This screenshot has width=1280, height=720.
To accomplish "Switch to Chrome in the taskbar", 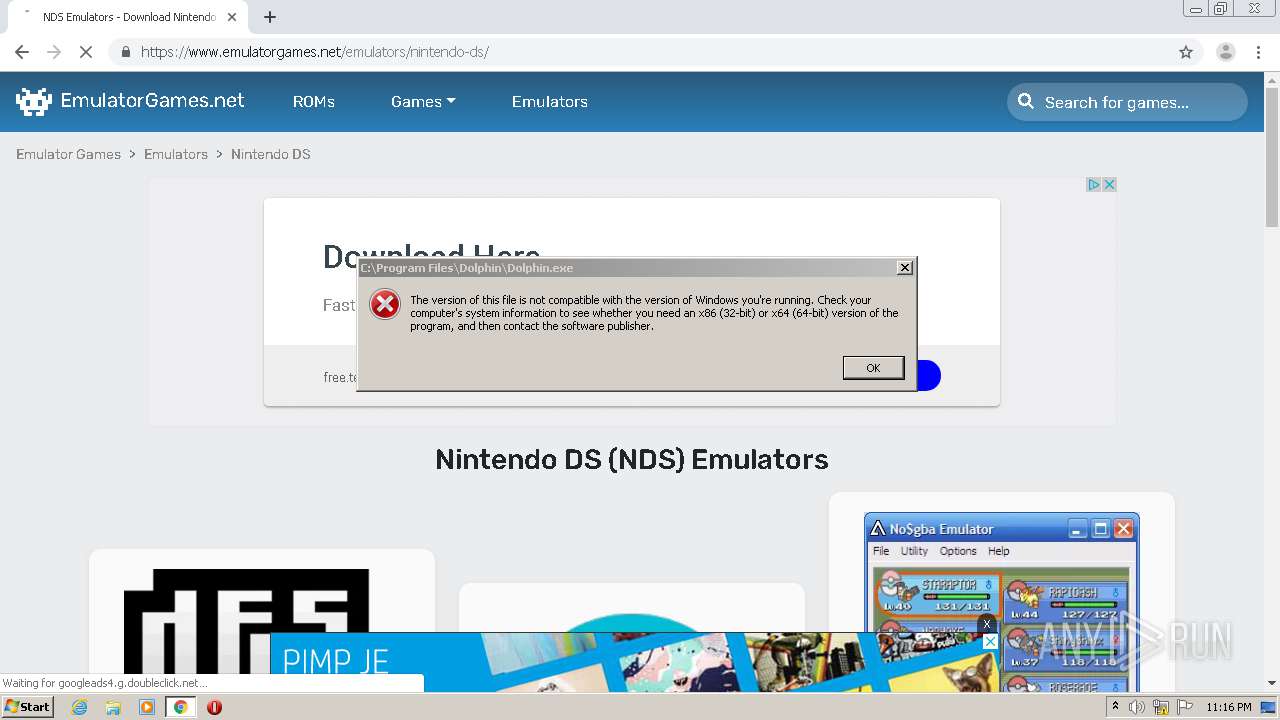I will pyautogui.click(x=180, y=707).
